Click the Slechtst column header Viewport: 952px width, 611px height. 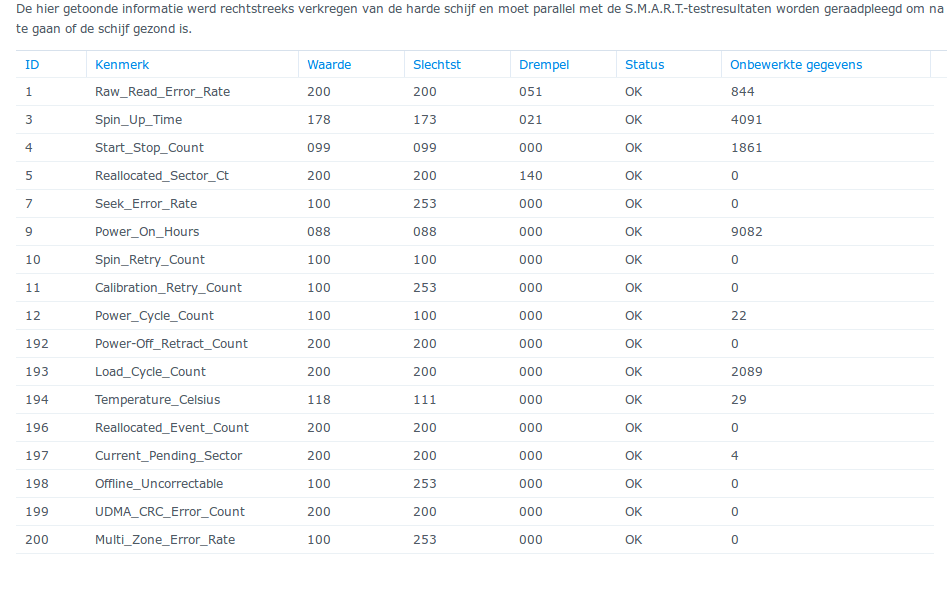click(x=437, y=65)
